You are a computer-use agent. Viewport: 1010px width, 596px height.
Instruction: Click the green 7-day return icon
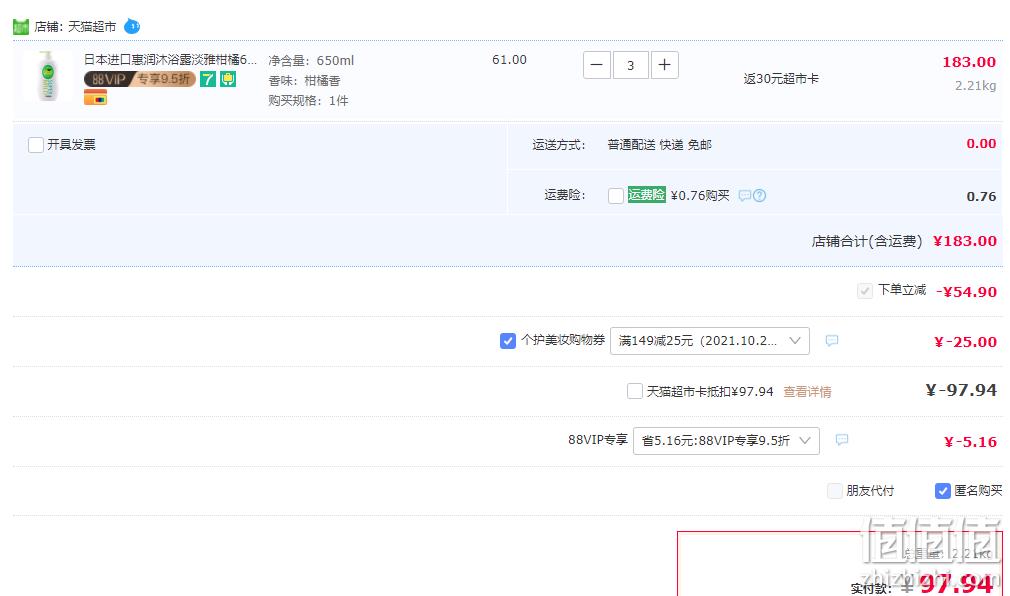(x=207, y=79)
